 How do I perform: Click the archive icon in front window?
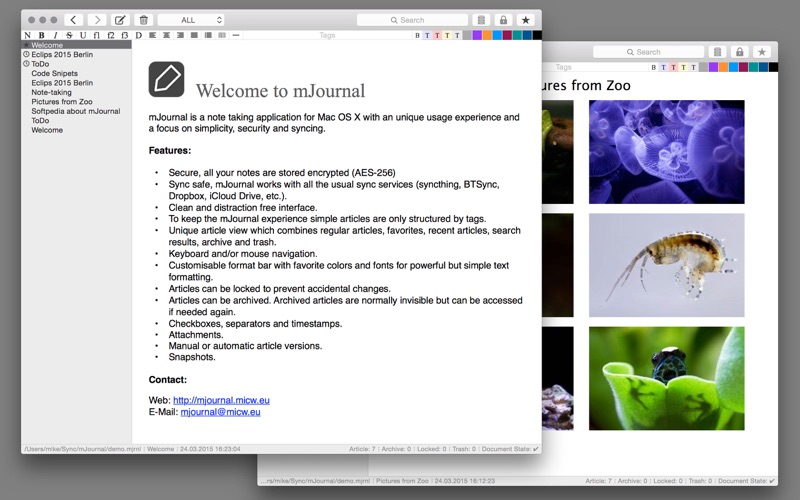tap(481, 20)
